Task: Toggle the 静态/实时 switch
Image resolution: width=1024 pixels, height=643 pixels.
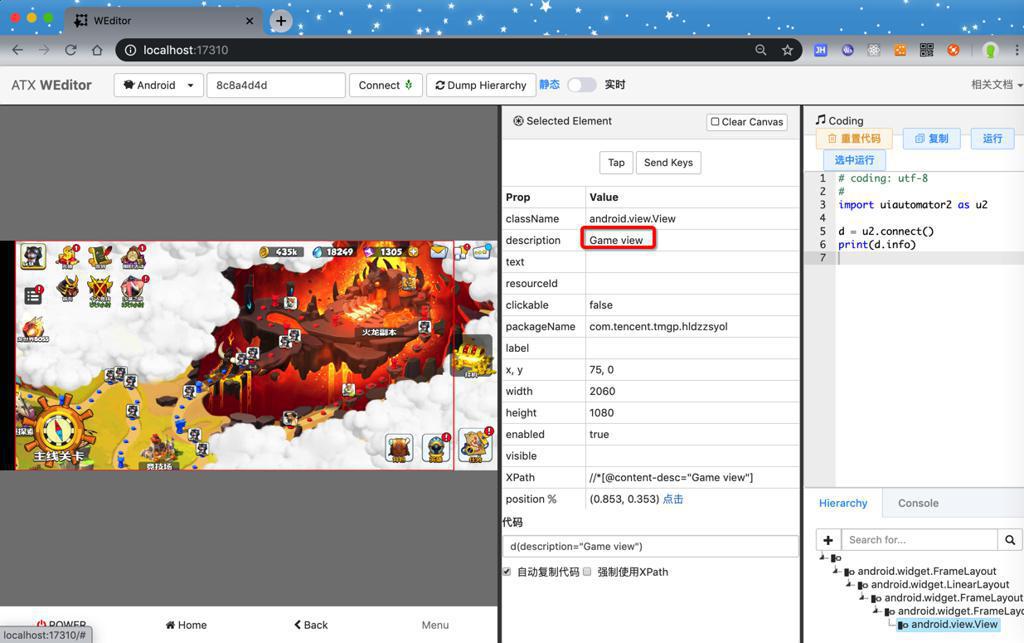Action: (x=582, y=85)
